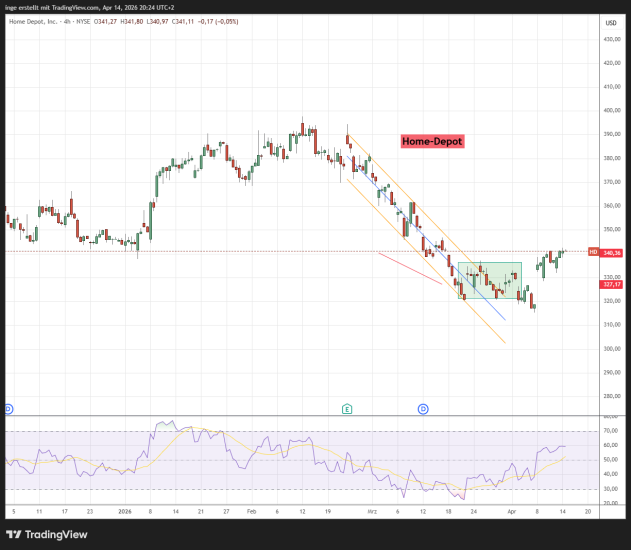Click the TradingView logo icon
This screenshot has width=631, height=550.
tap(16, 532)
